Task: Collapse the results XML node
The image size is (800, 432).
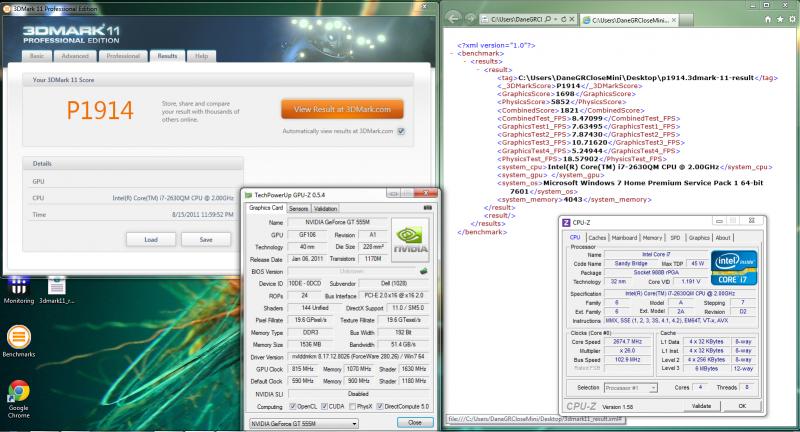Action: point(465,62)
